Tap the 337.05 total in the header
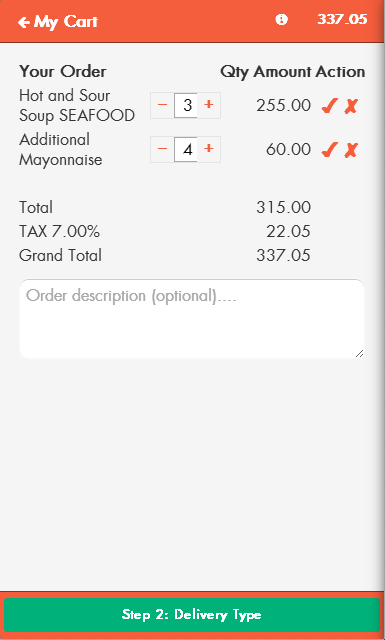The width and height of the screenshot is (385, 640). pyautogui.click(x=342, y=19)
